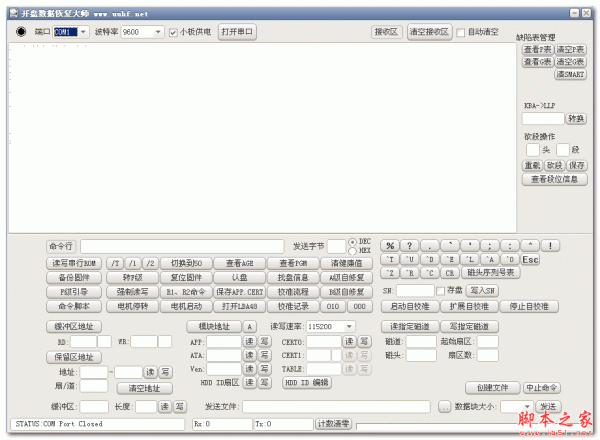This screenshot has height=440, width=600.
Task: Click the 清空P表 button
Action: (x=570, y=50)
